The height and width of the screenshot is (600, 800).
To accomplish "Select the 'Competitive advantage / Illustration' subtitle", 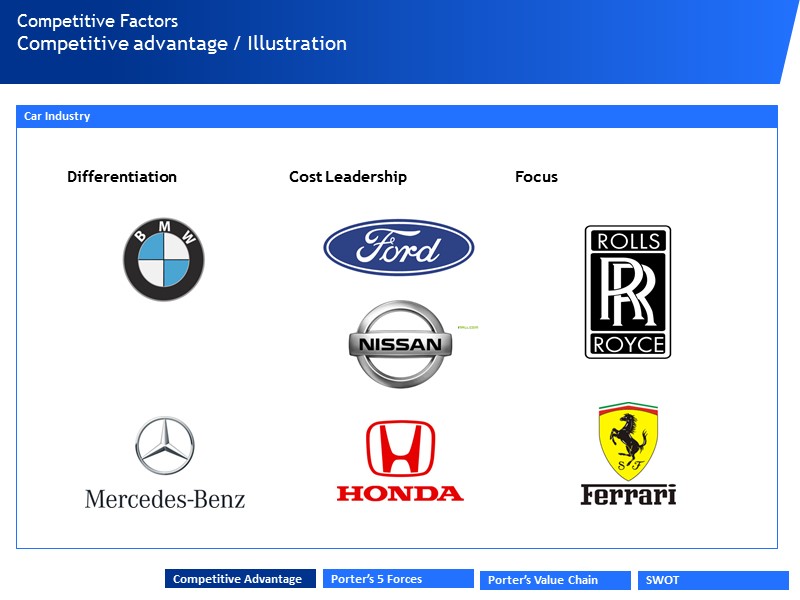I will 182,44.
